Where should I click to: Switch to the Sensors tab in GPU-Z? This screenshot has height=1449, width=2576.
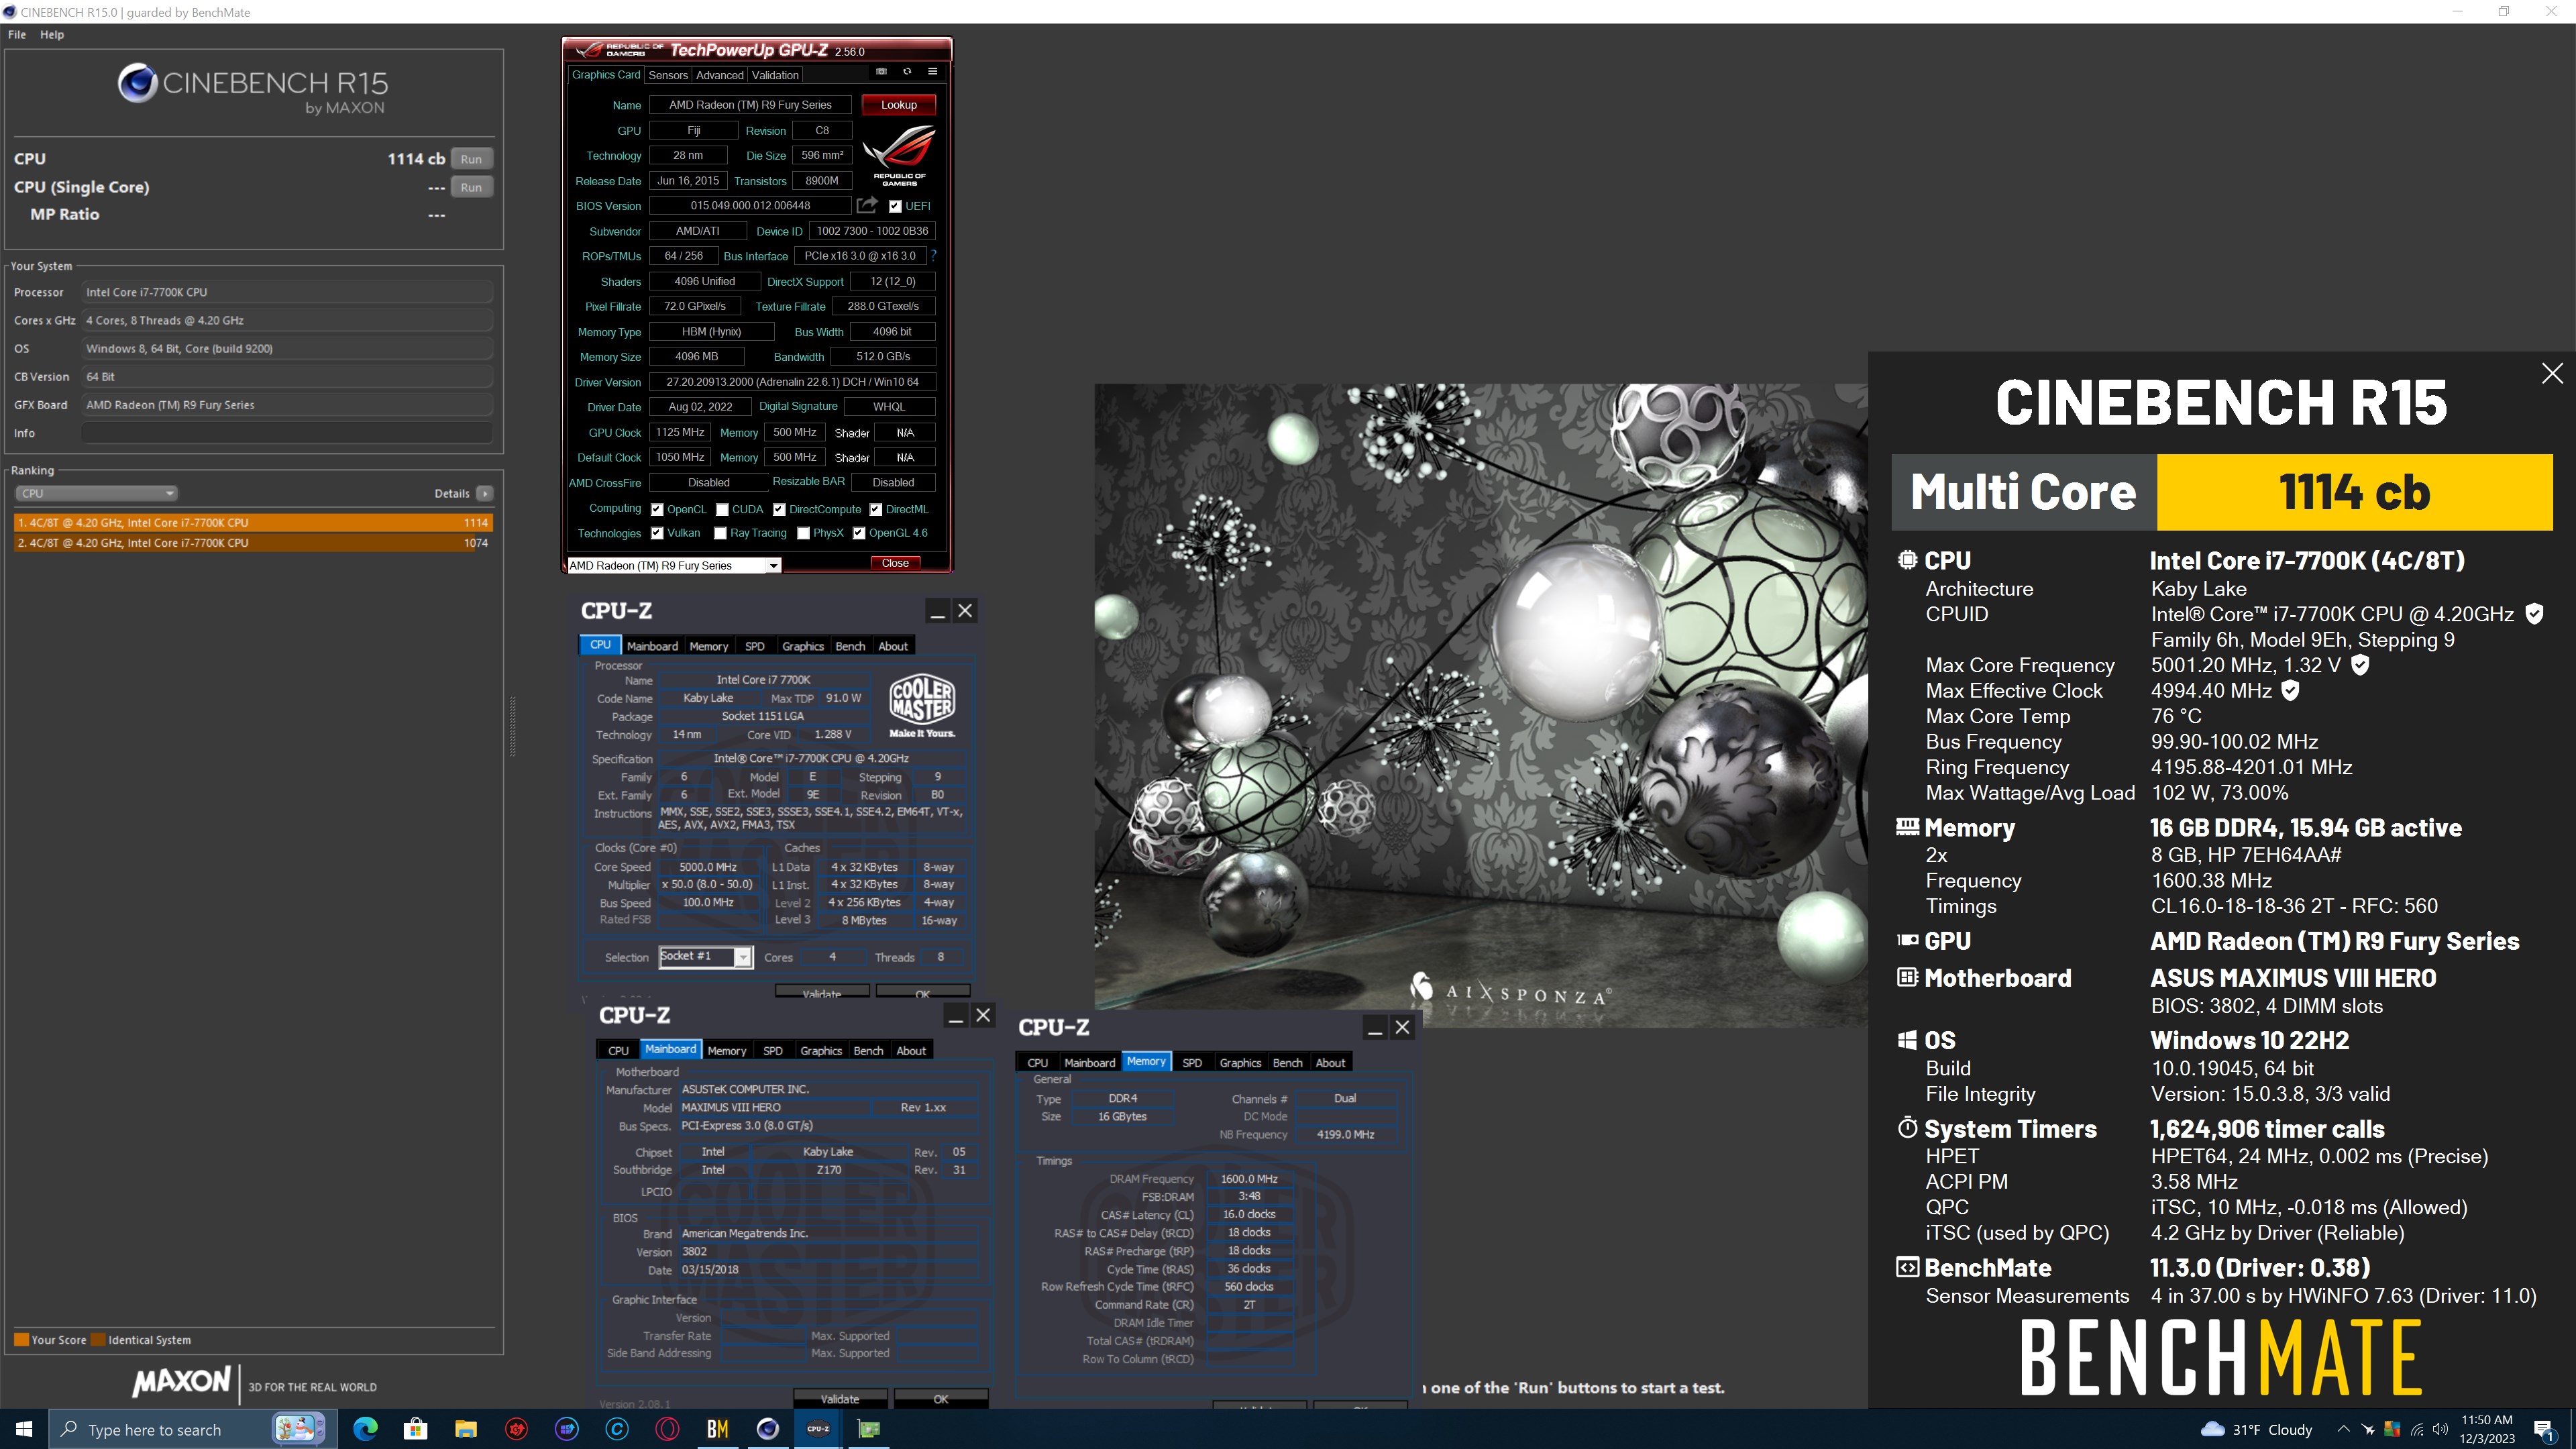tap(668, 75)
